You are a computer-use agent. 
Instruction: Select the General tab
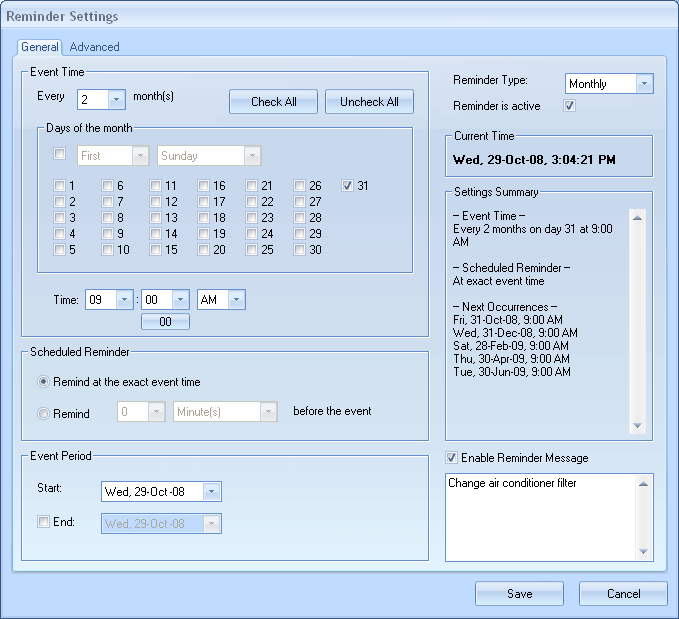point(40,47)
